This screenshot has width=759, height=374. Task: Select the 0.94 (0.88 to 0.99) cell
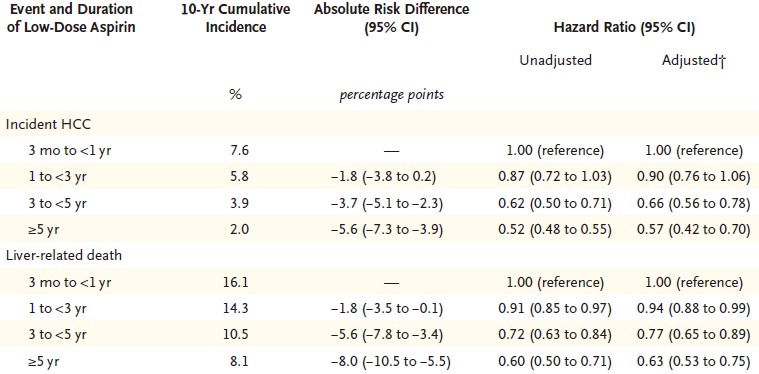pyautogui.click(x=694, y=309)
